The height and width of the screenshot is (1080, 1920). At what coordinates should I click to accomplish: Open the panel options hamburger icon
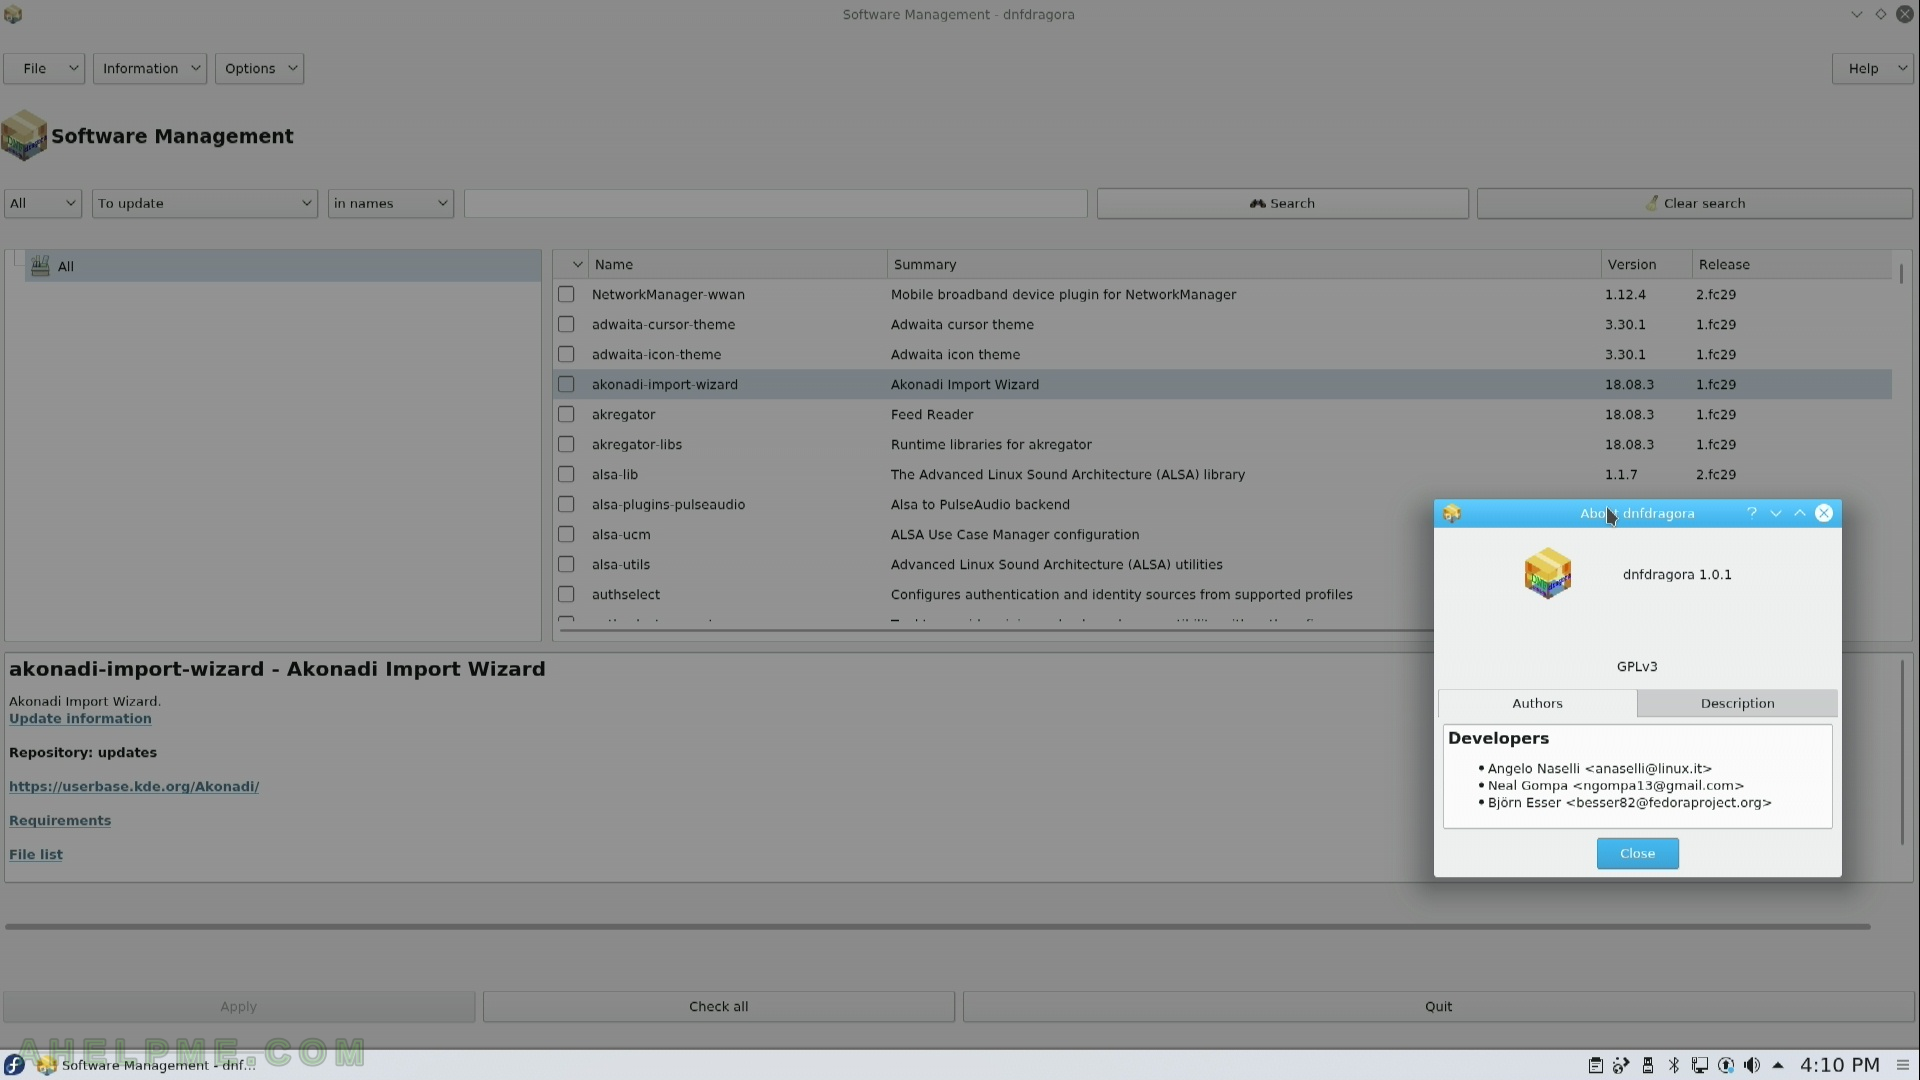(x=1902, y=1065)
